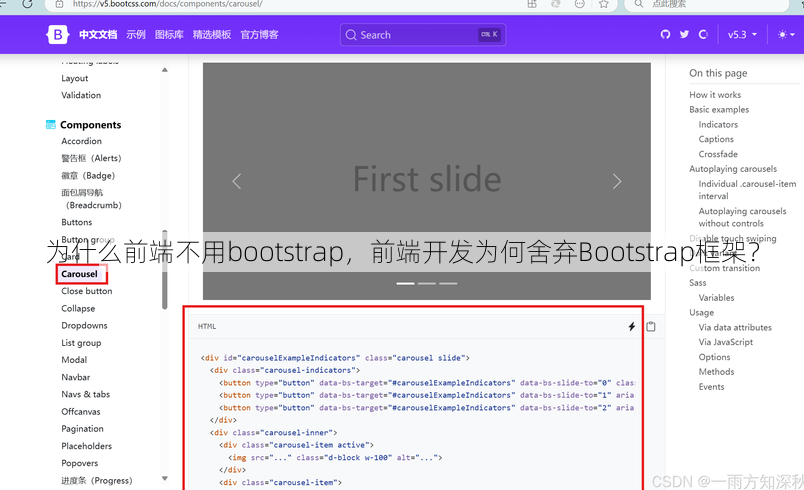Open 中文文档 nav item

(98, 35)
